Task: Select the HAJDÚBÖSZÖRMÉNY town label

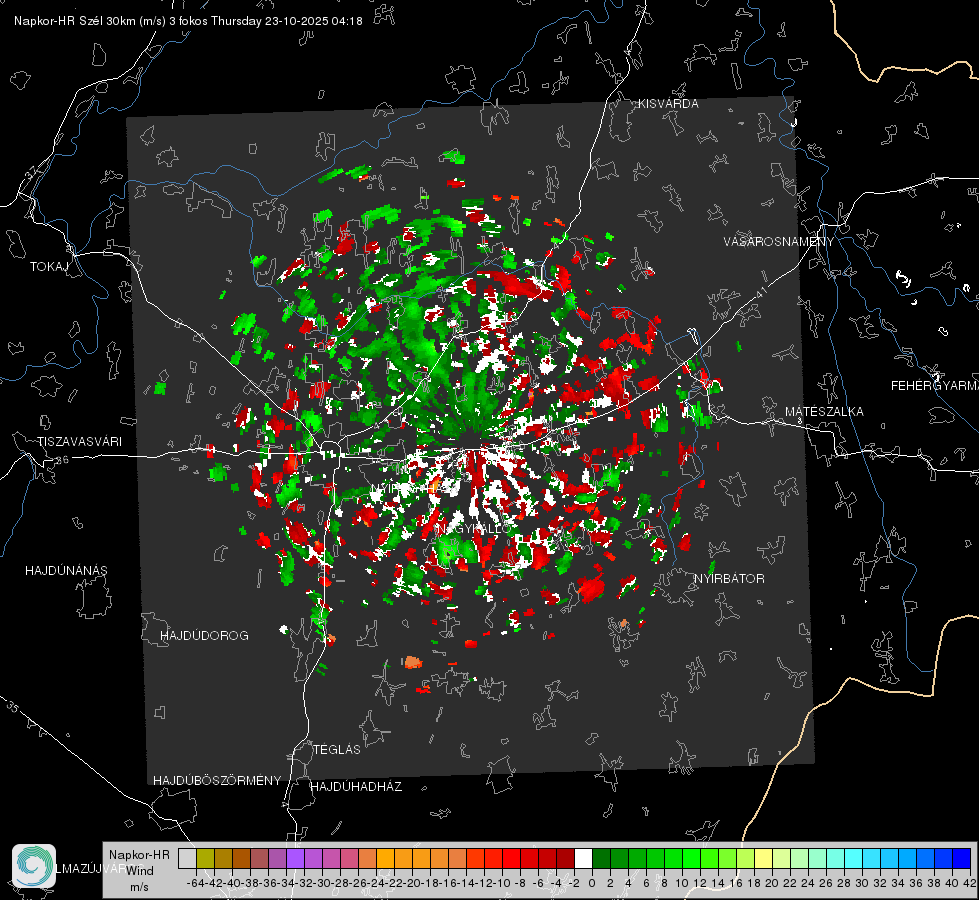Action: [217, 781]
